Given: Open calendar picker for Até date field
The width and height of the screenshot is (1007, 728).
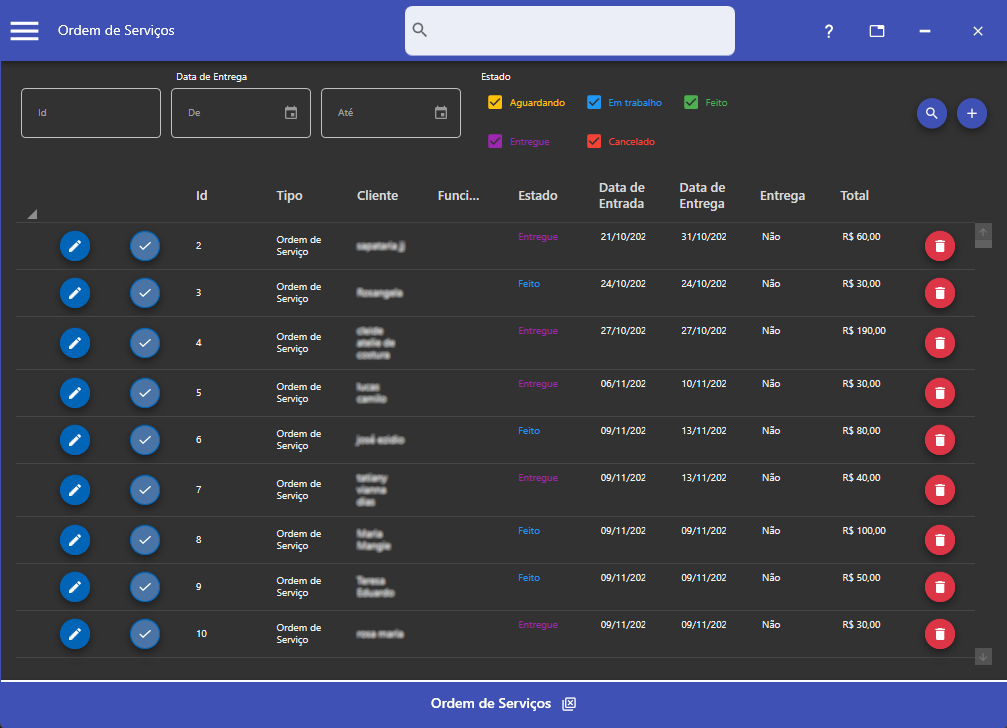Looking at the screenshot, I should 441,113.
